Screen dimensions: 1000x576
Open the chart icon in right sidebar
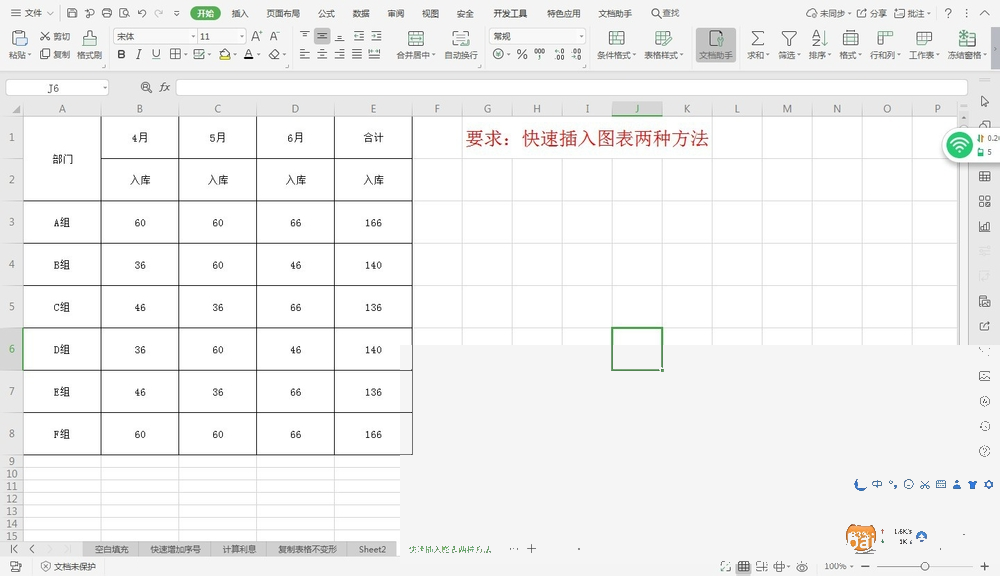click(984, 226)
